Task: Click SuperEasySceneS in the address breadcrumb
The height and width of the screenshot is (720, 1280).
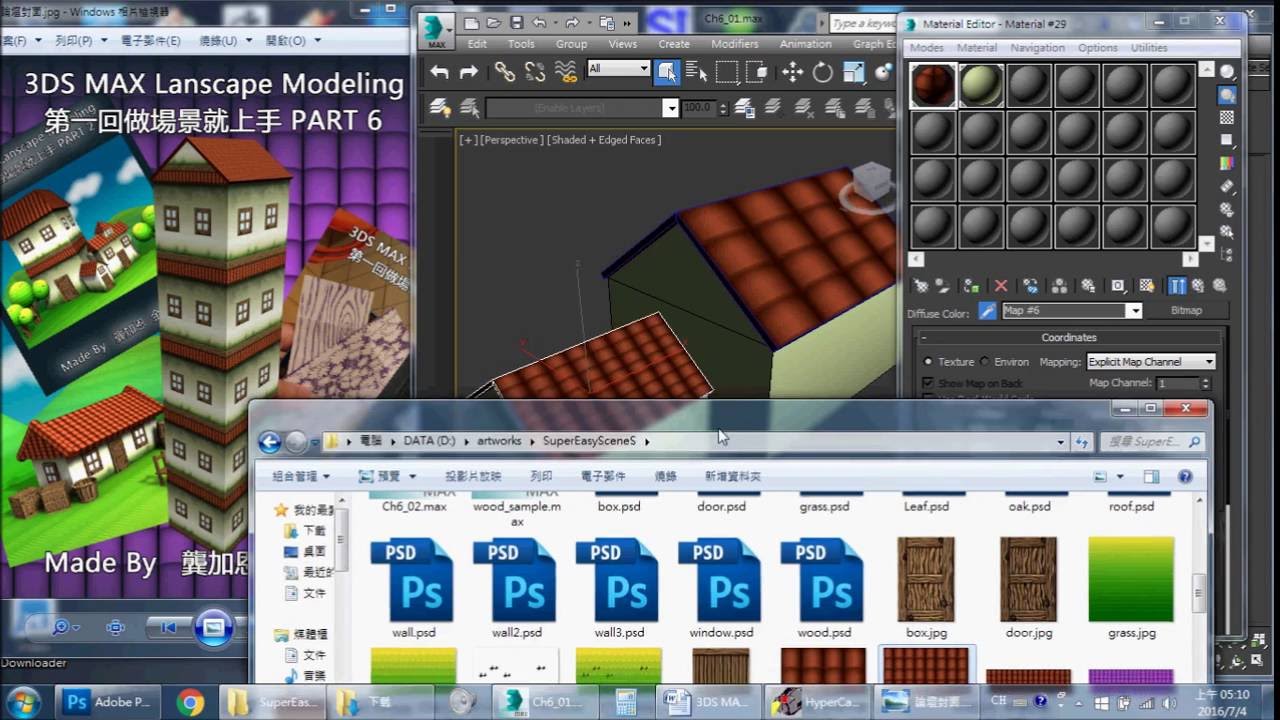Action: (589, 441)
